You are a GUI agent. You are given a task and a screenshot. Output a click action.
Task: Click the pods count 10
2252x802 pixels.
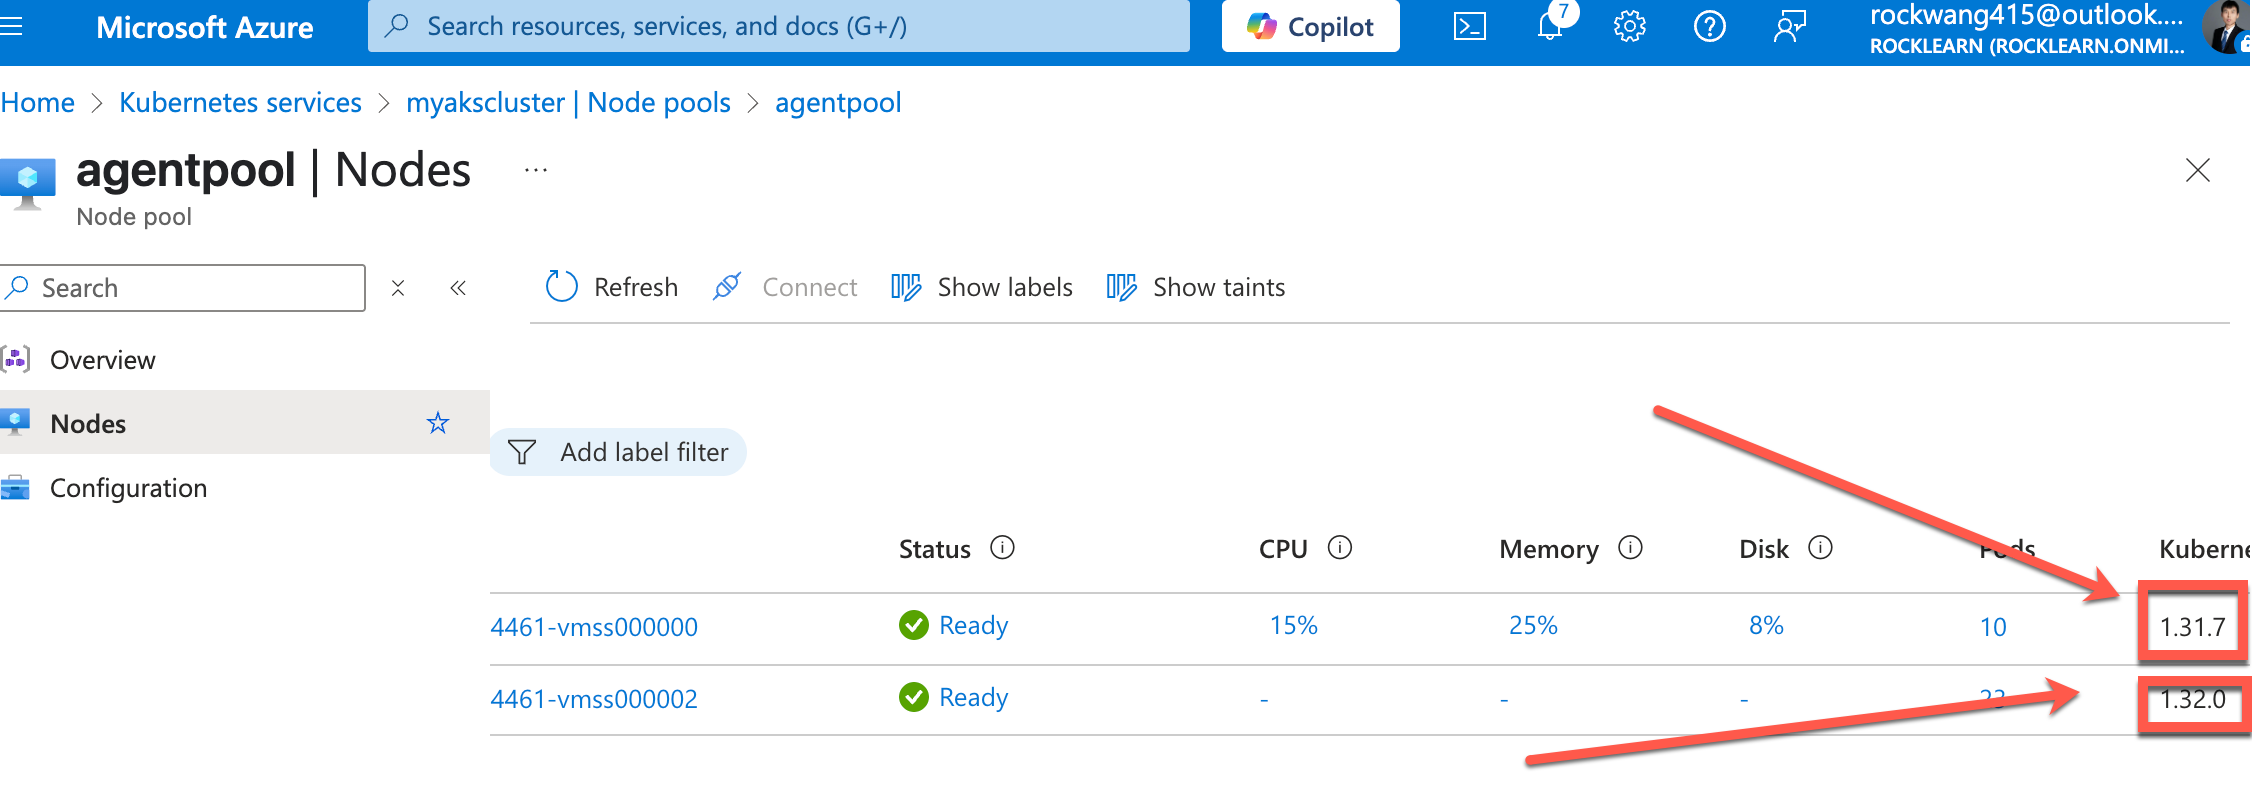point(1993,627)
